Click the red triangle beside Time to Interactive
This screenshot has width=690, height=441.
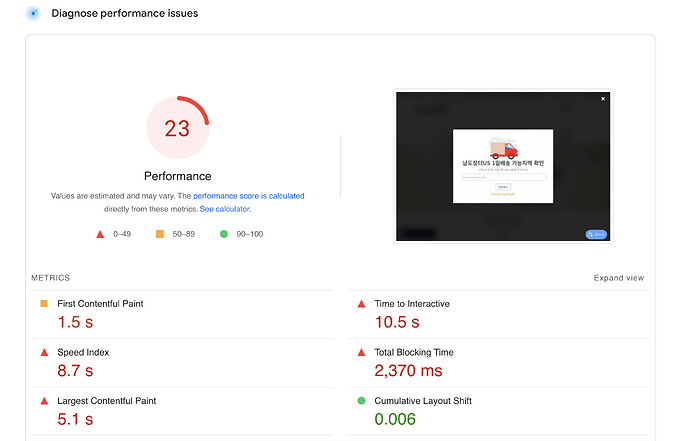(361, 303)
